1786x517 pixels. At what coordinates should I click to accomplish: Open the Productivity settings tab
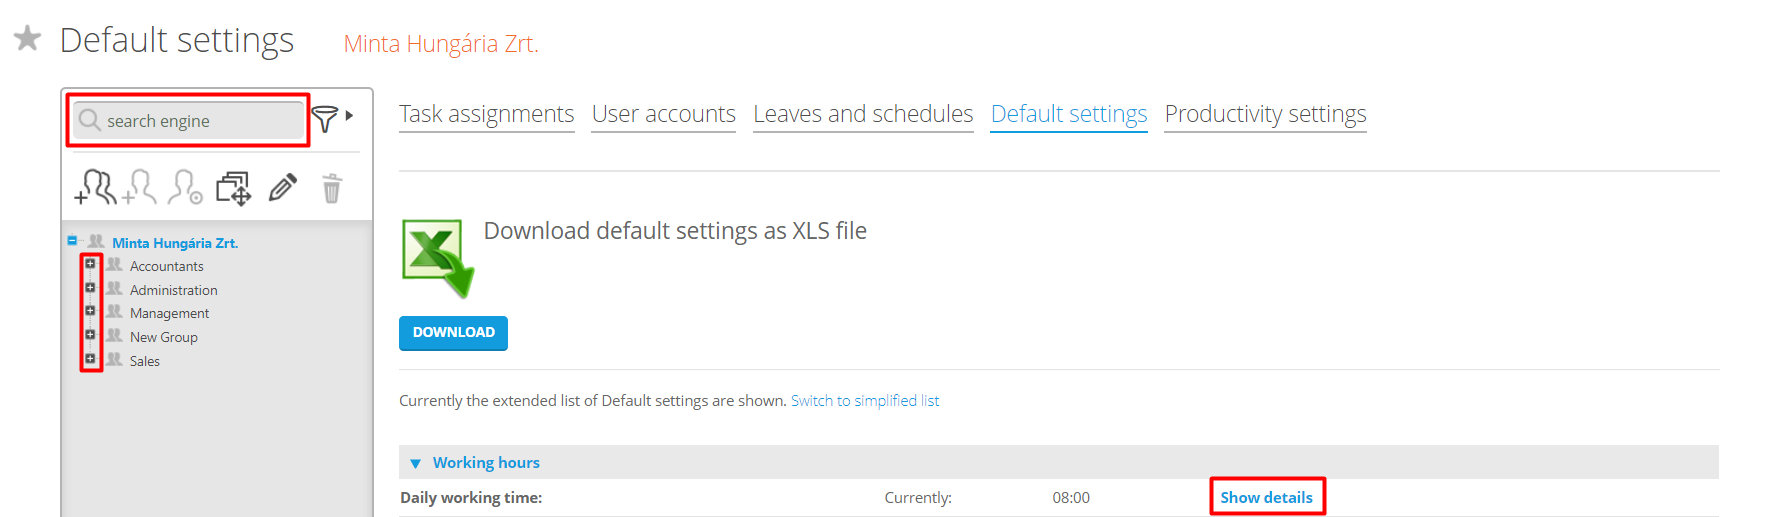(1265, 114)
